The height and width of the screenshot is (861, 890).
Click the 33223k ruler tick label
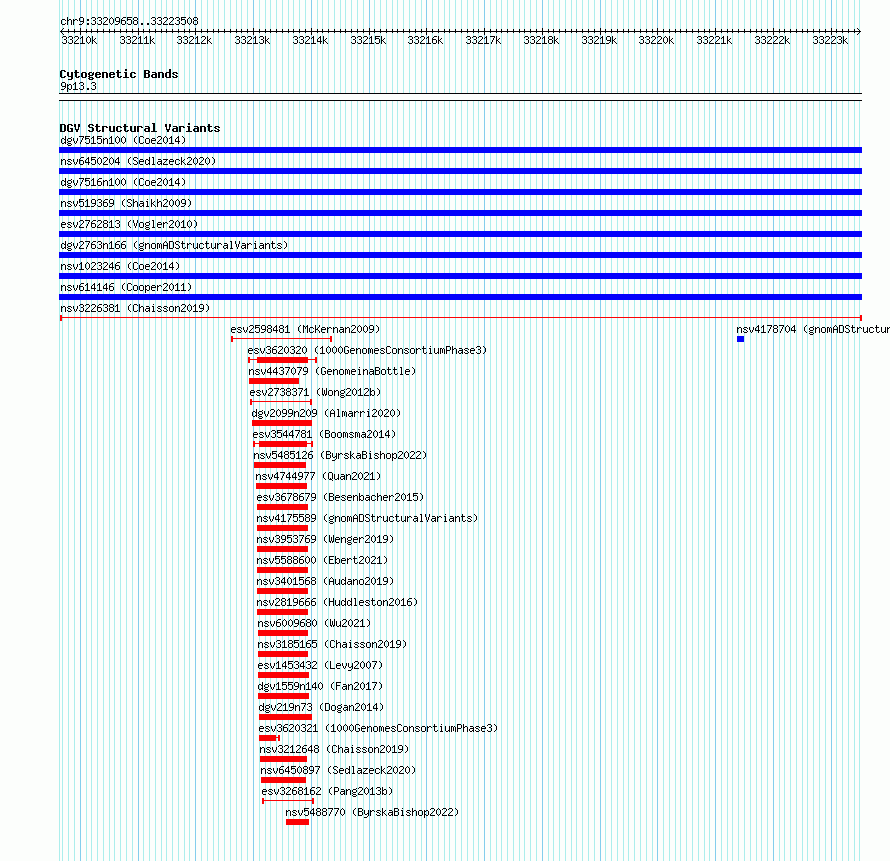point(830,40)
